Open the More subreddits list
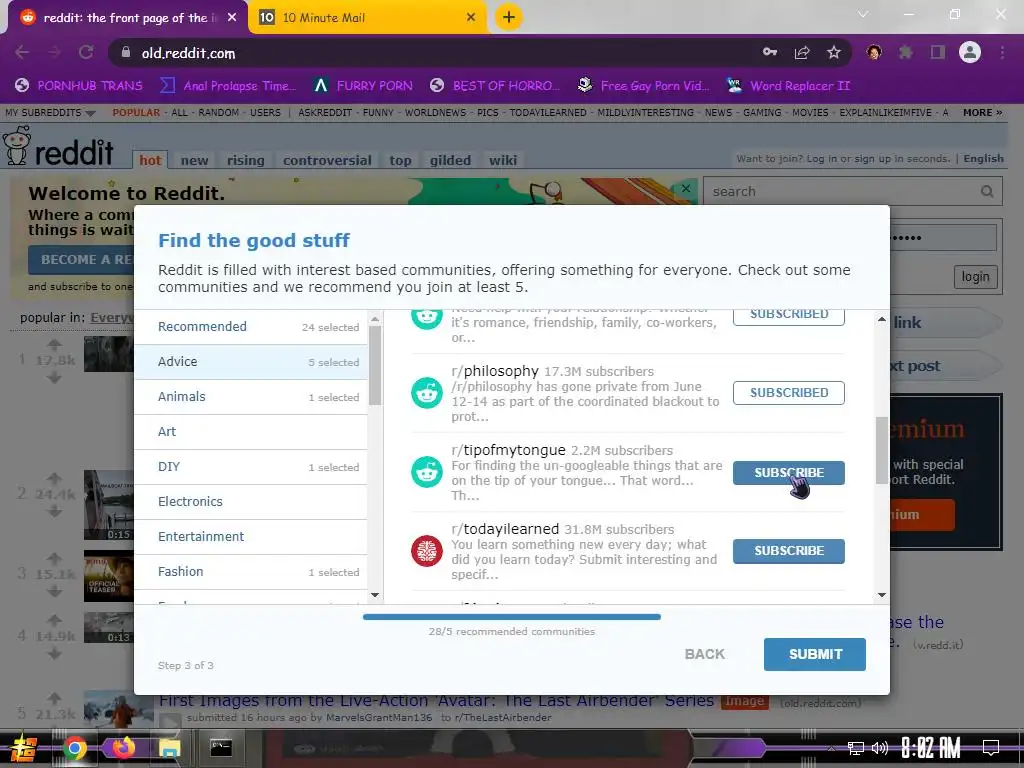Screen dimensions: 1024x768 point(982,112)
